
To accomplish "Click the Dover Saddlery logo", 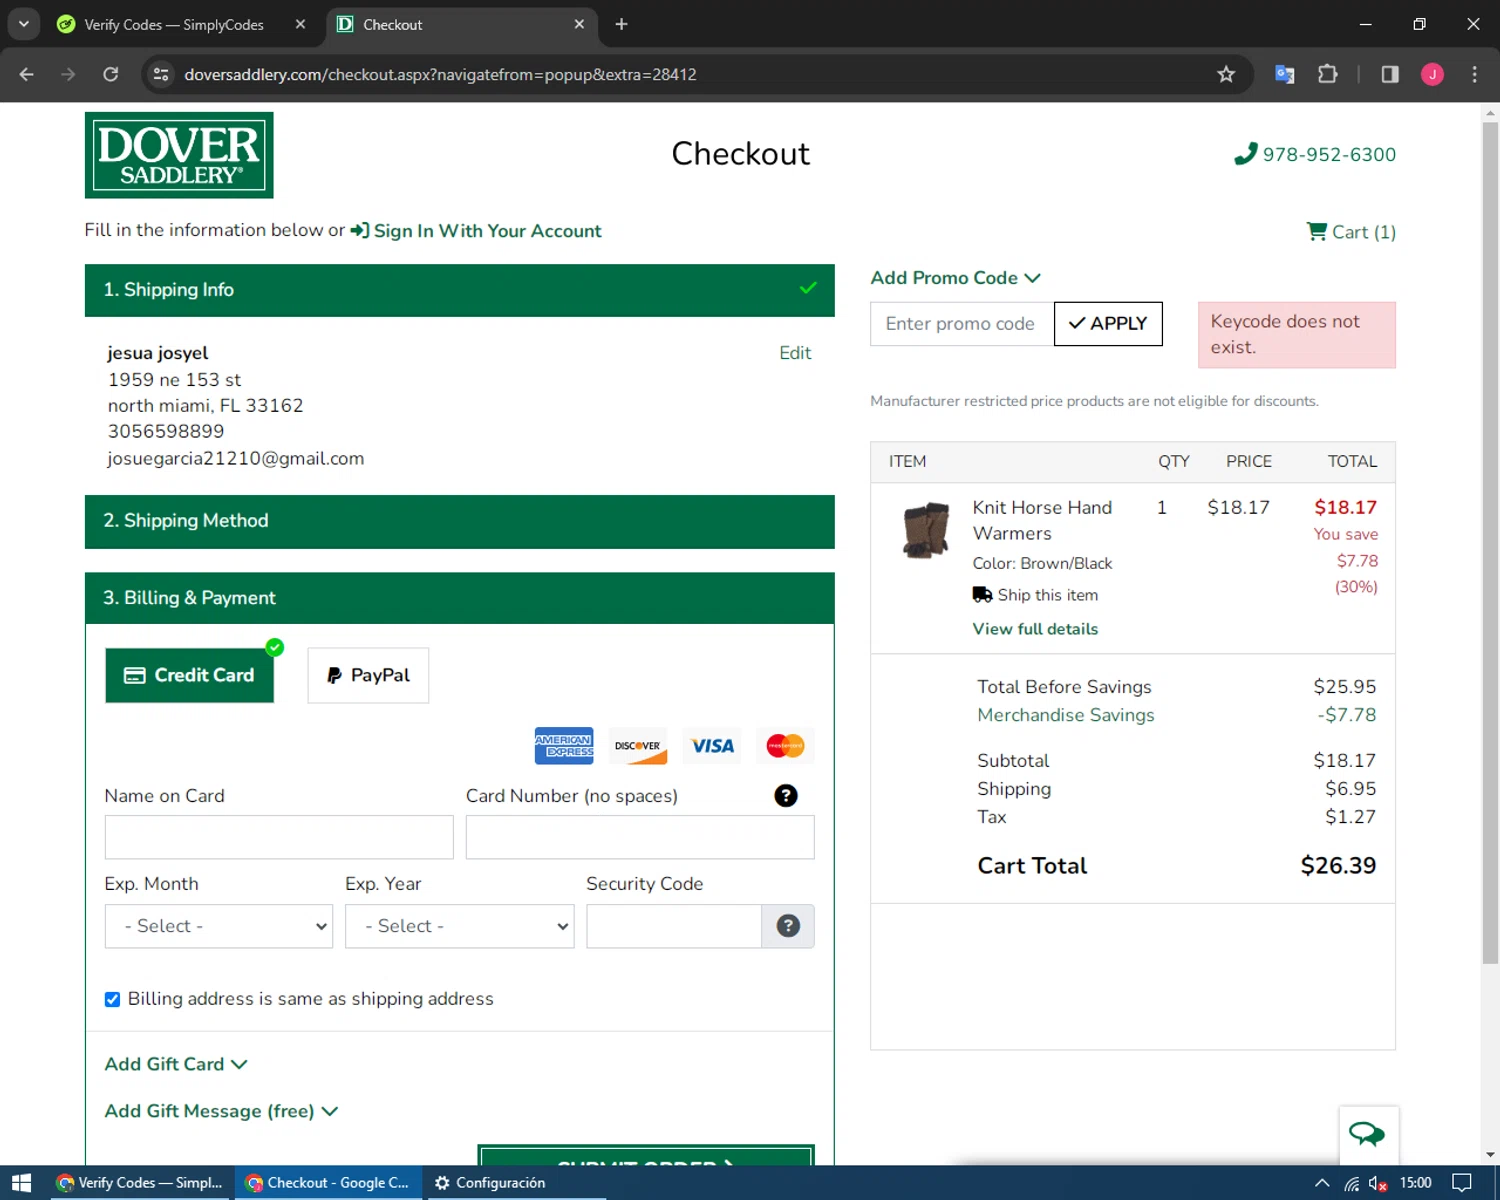I will [179, 155].
